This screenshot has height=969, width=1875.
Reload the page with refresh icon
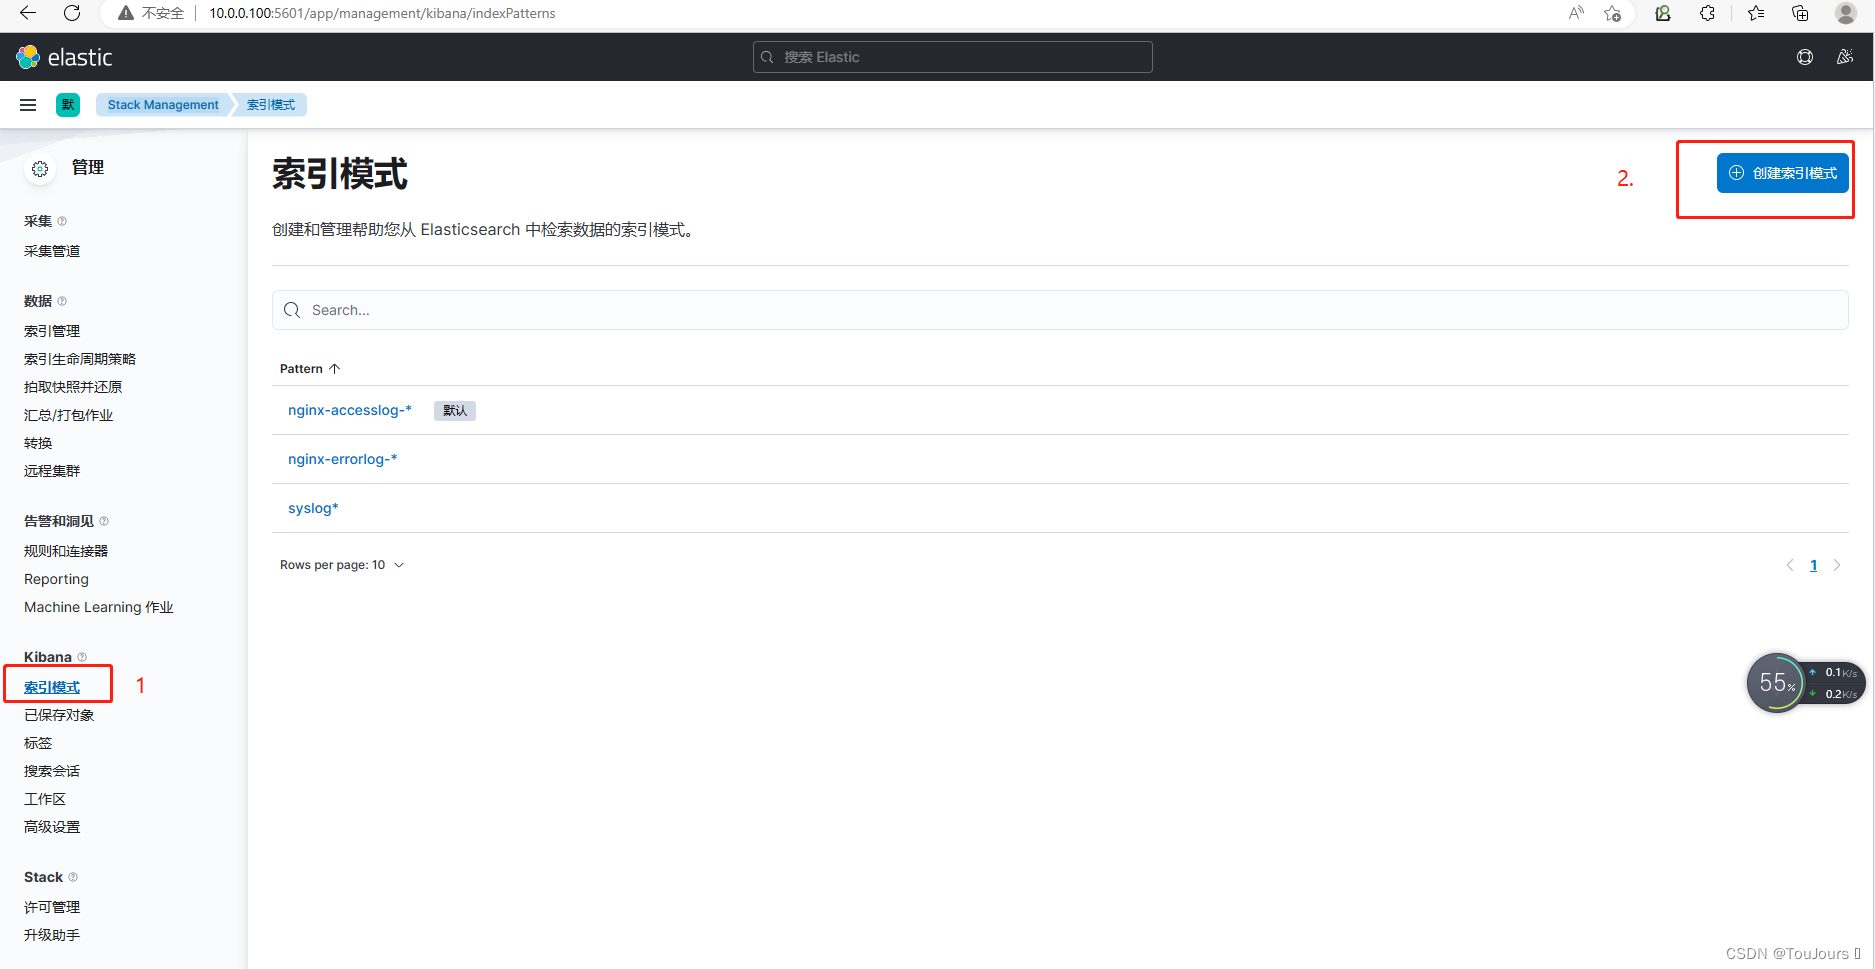(x=72, y=13)
